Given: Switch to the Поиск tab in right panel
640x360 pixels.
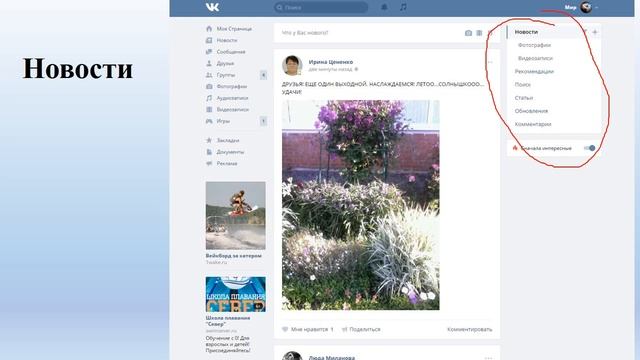Looking at the screenshot, I should click(x=522, y=84).
